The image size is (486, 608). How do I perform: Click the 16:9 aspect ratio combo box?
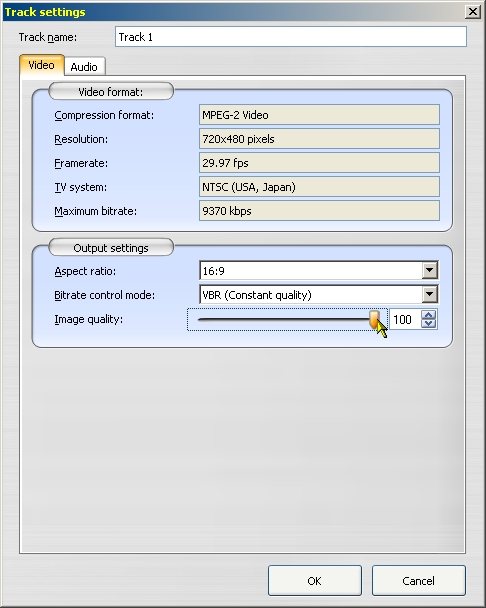[x=319, y=271]
